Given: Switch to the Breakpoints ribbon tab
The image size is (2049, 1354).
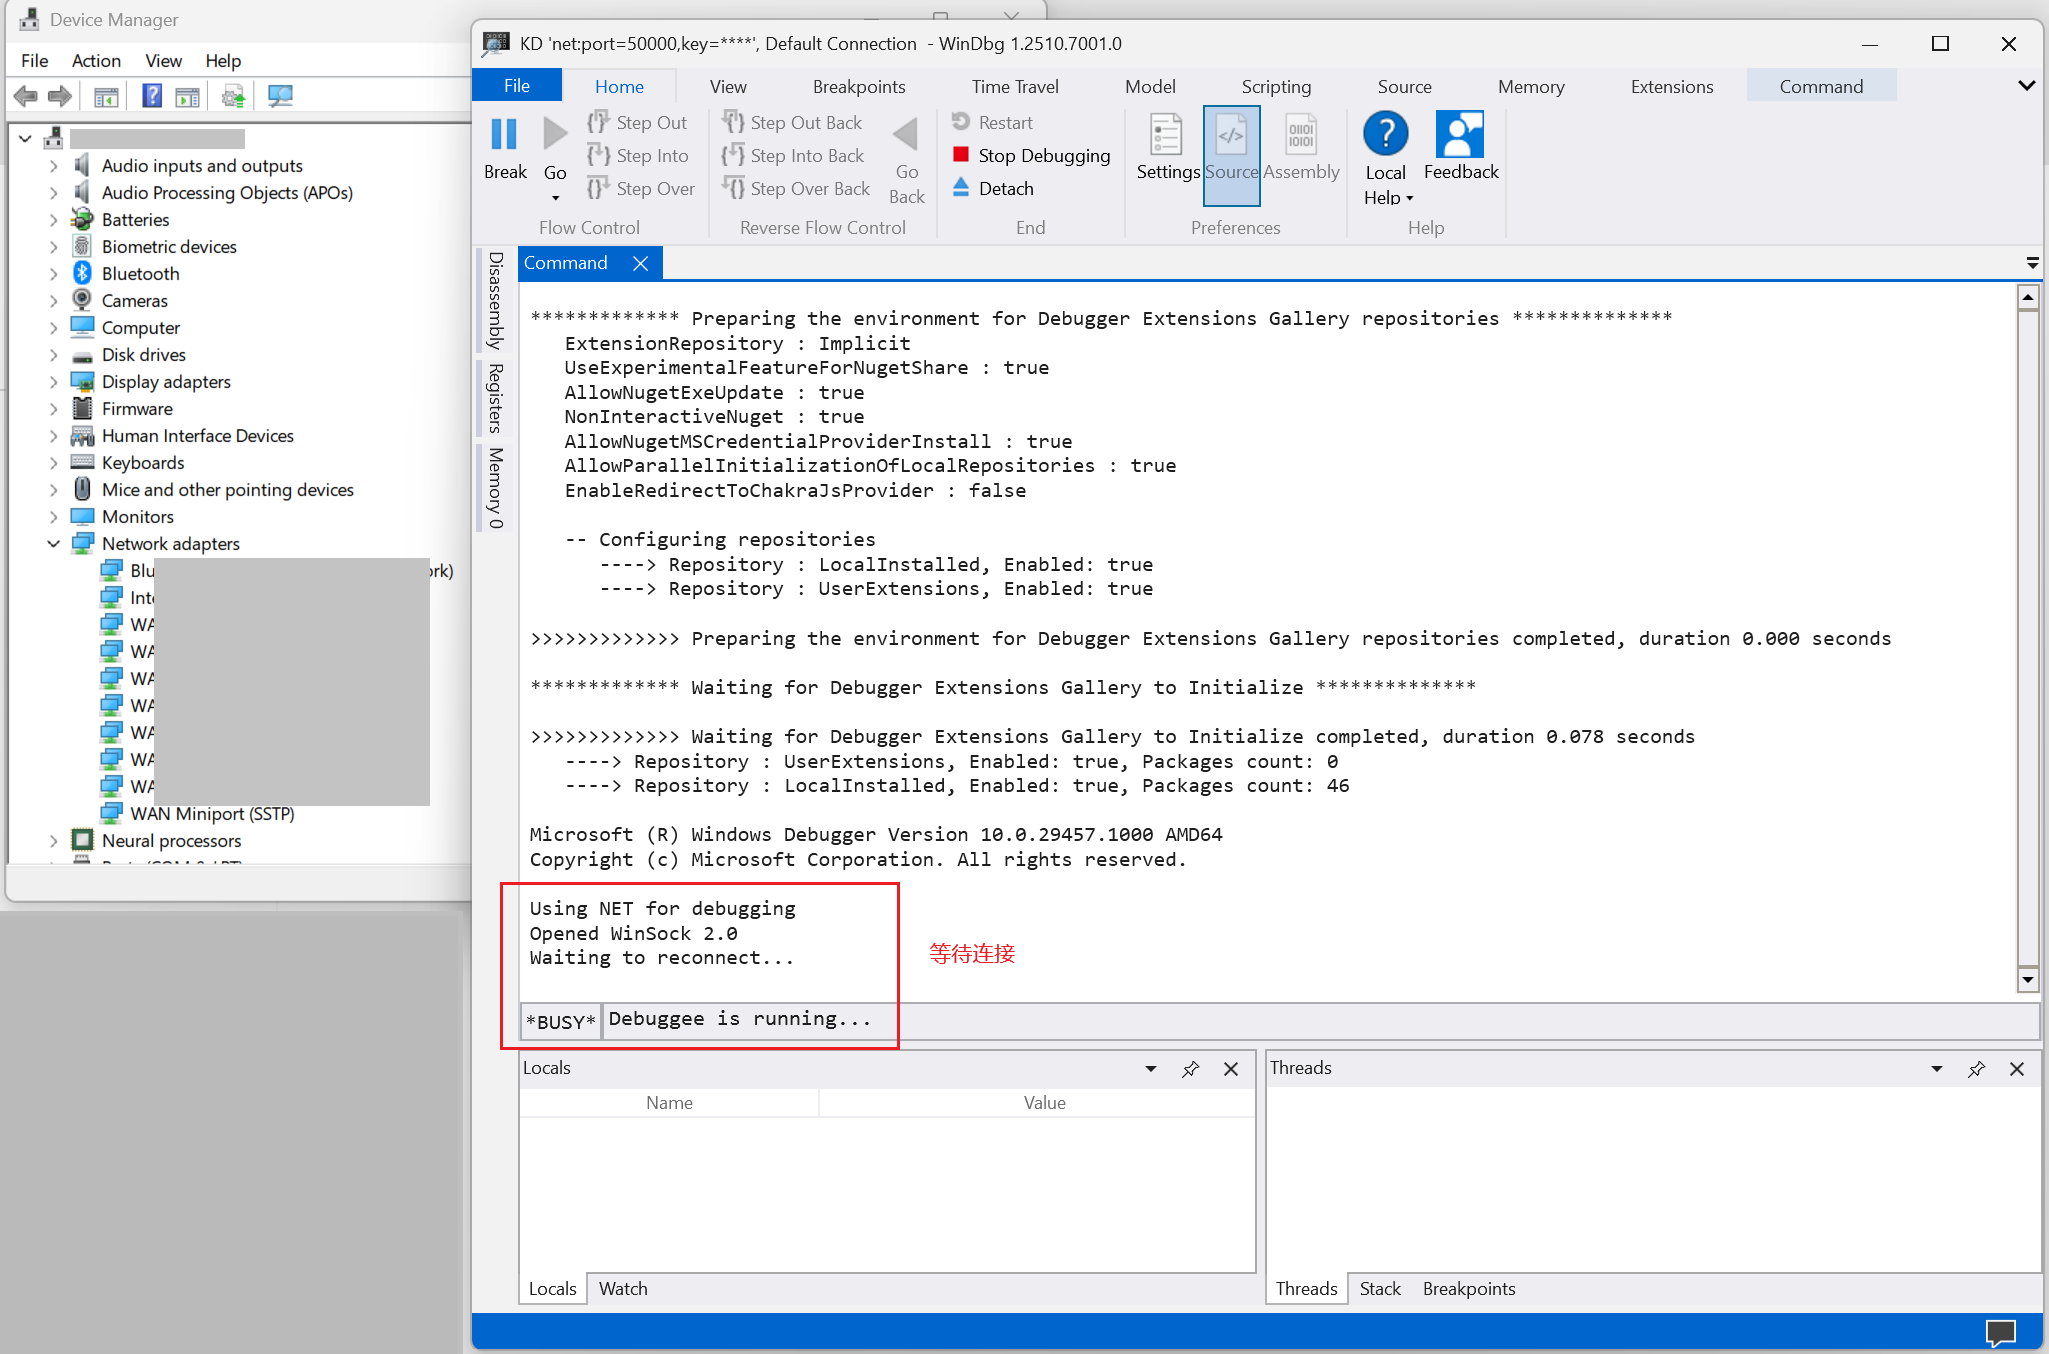Looking at the screenshot, I should (859, 86).
